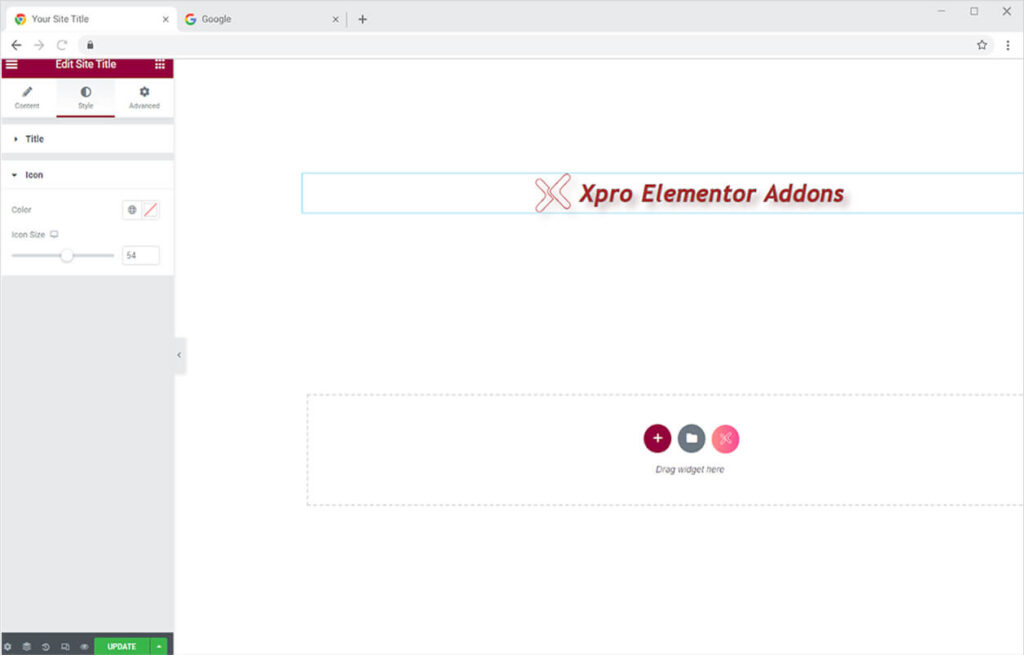Toggle Icon Size responsive device icon
The width and height of the screenshot is (1024, 655).
pyautogui.click(x=54, y=234)
